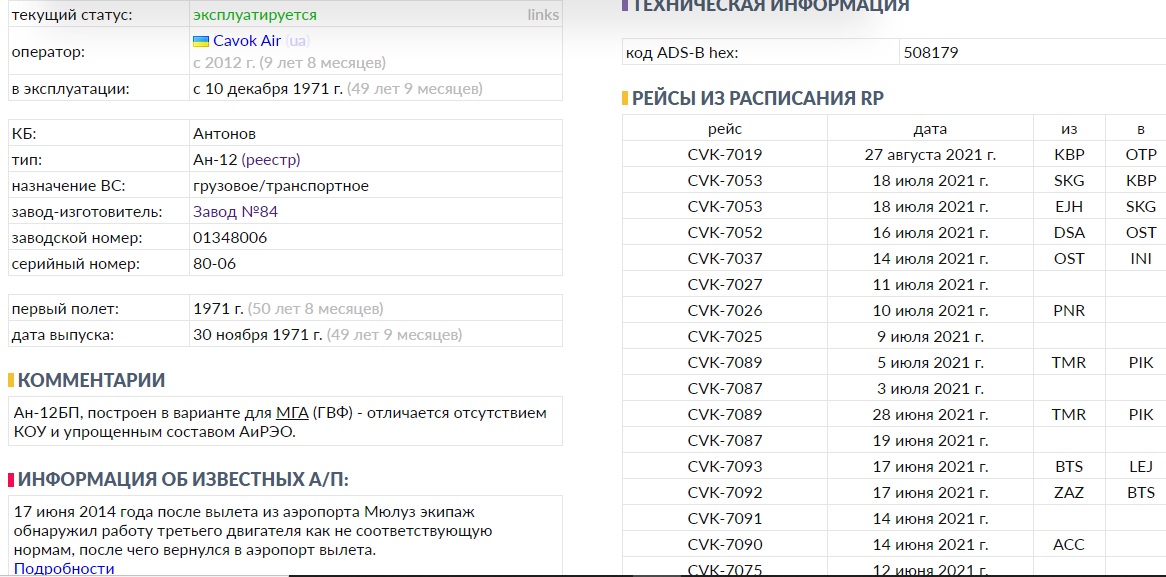The image size is (1166, 577).
Task: Click the рейс column header
Action: [724, 129]
